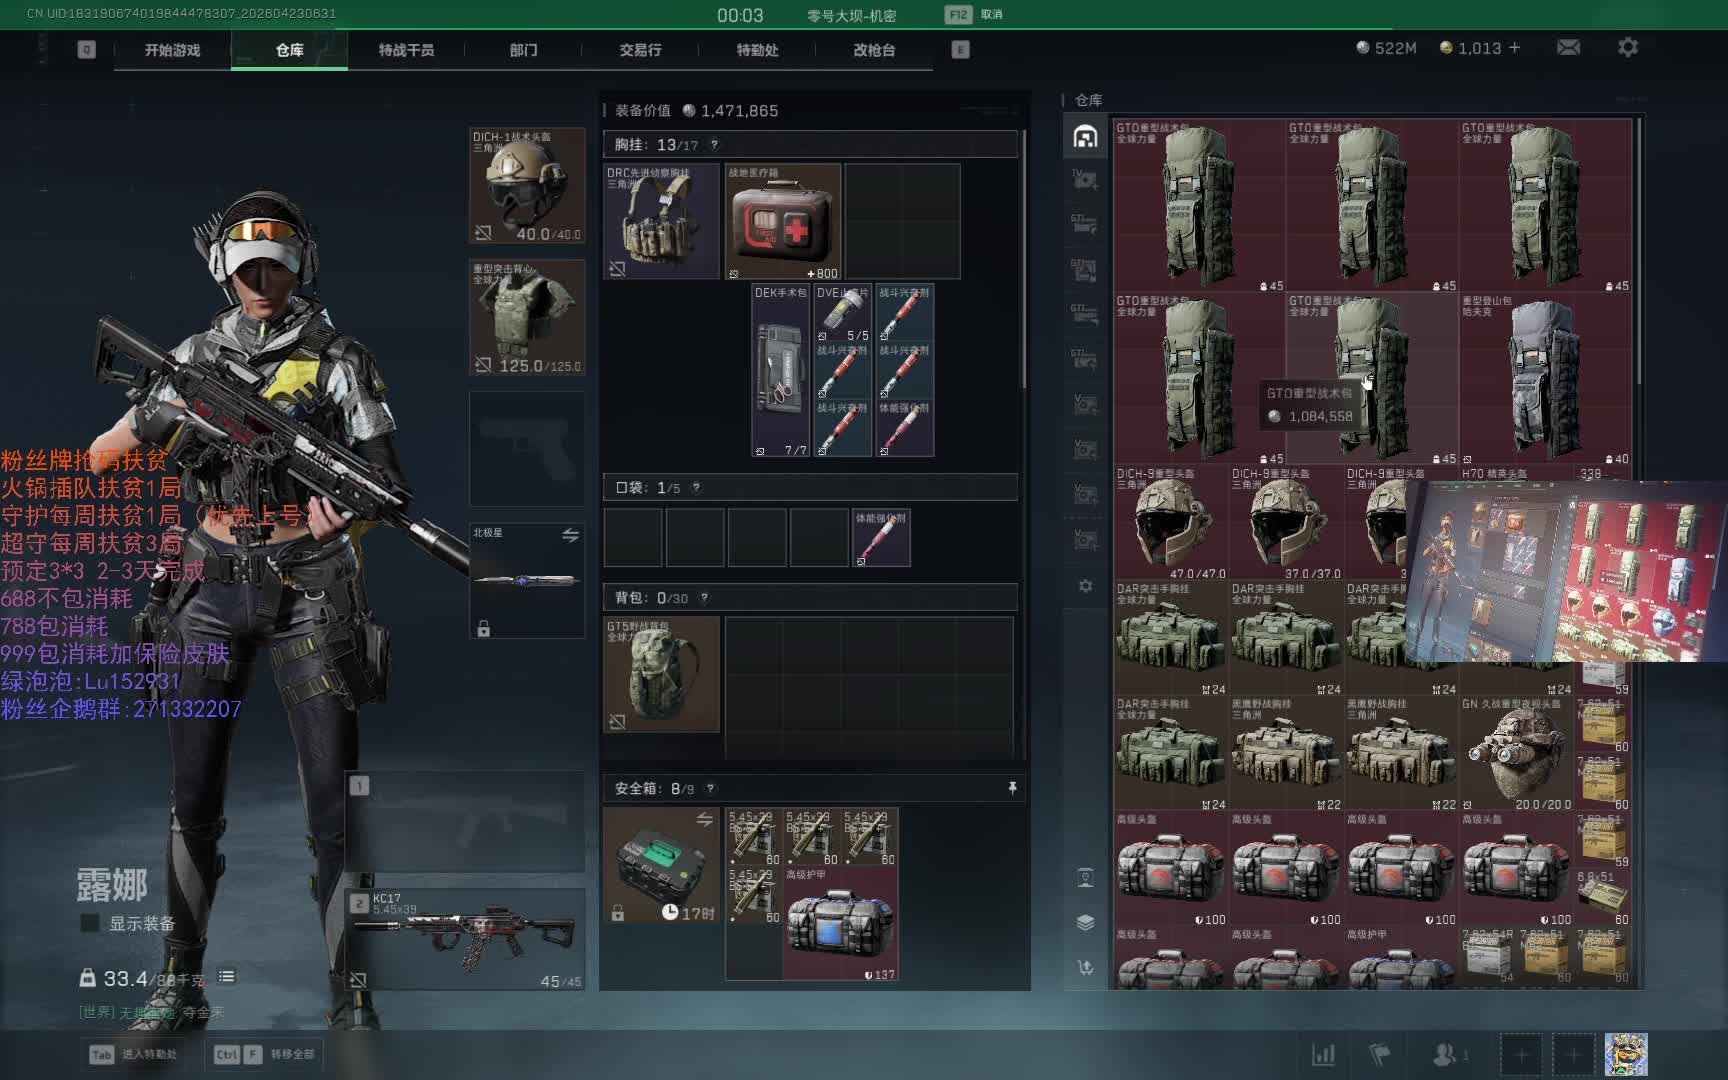Expand help tooltip next to 背包 capacity
This screenshot has height=1080, width=1728.
(x=704, y=598)
